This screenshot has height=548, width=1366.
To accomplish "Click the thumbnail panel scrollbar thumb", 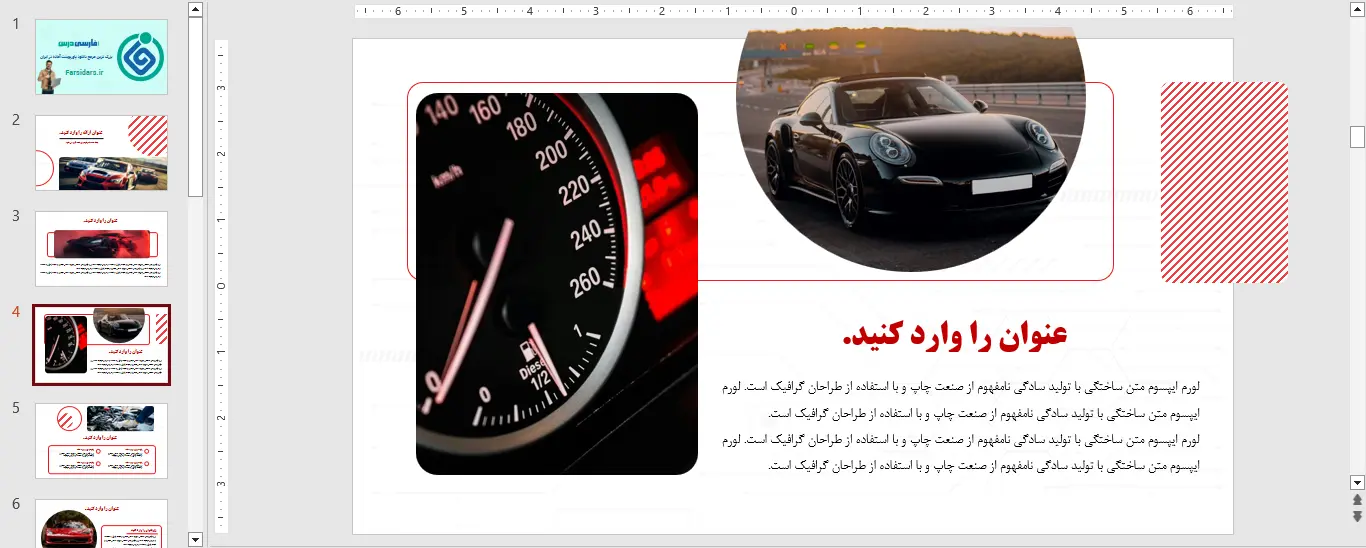I will point(195,100).
